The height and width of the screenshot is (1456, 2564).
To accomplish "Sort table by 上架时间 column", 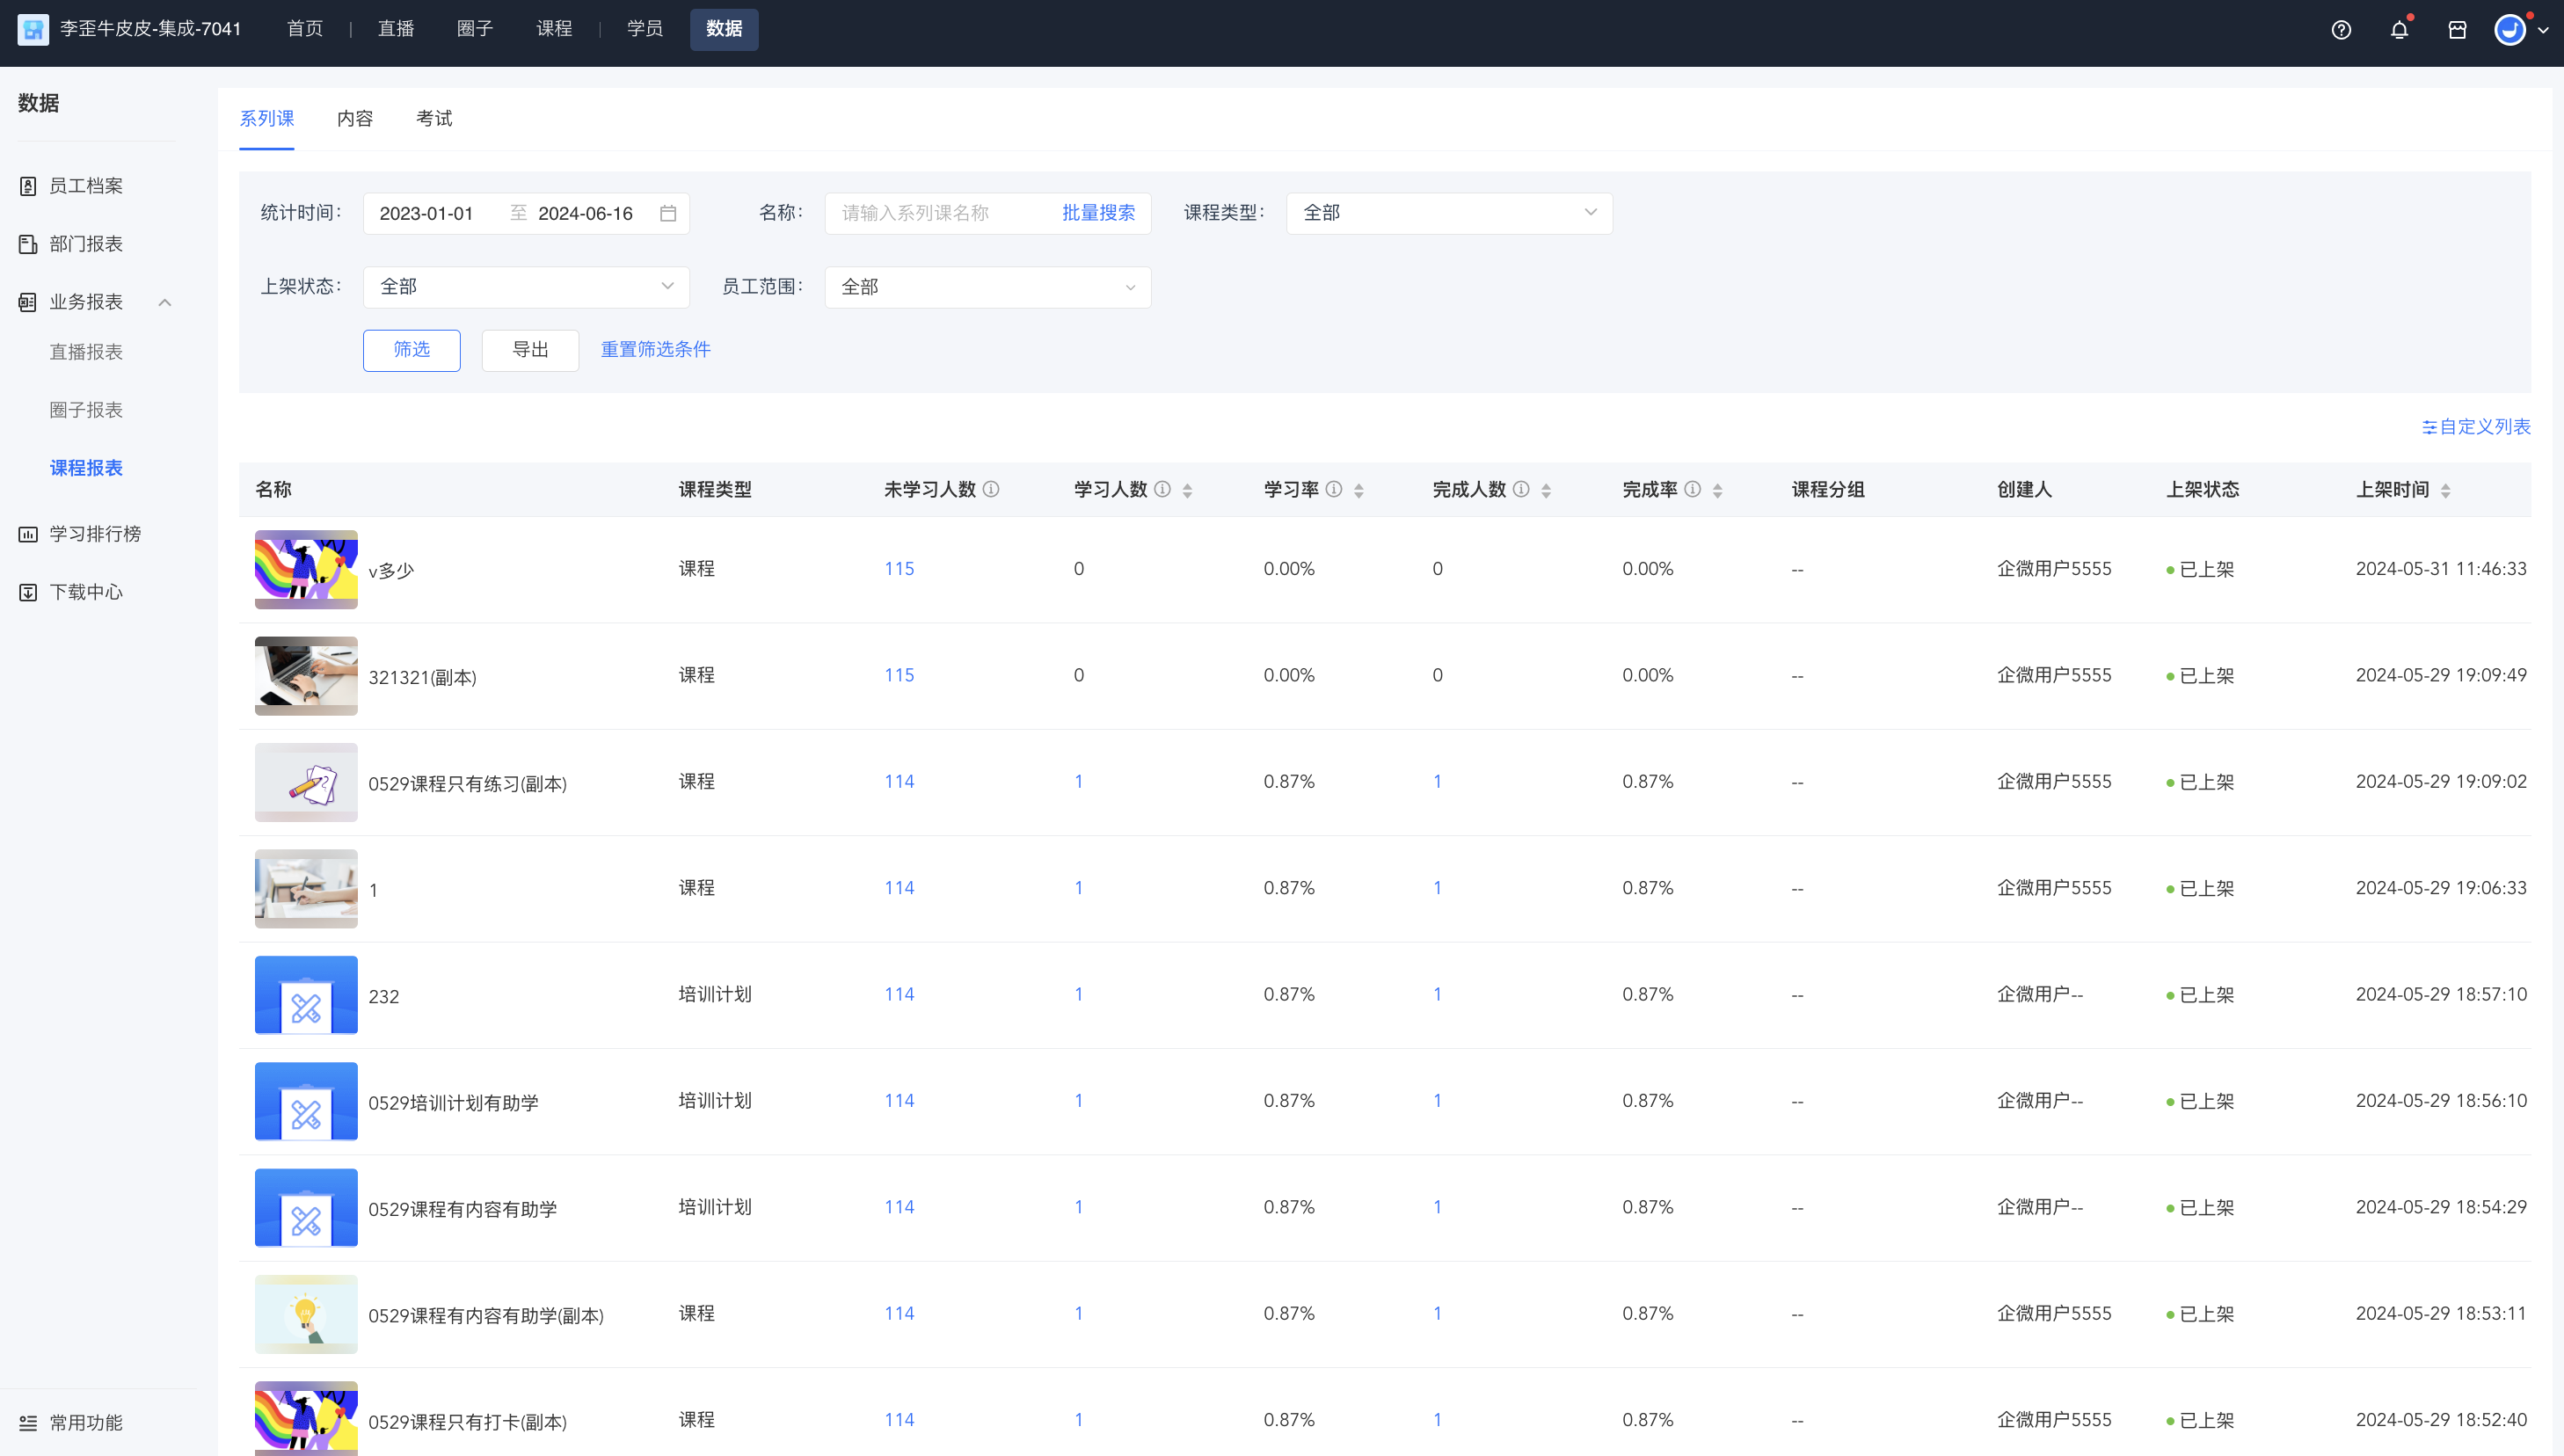I will [2445, 490].
